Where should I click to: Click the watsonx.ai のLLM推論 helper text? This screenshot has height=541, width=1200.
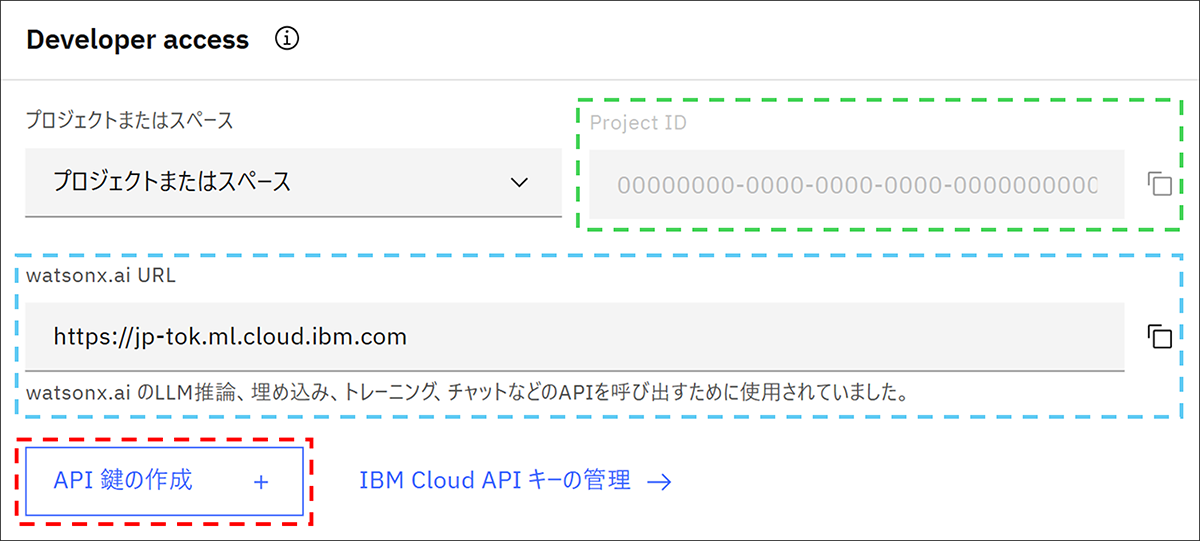[467, 391]
